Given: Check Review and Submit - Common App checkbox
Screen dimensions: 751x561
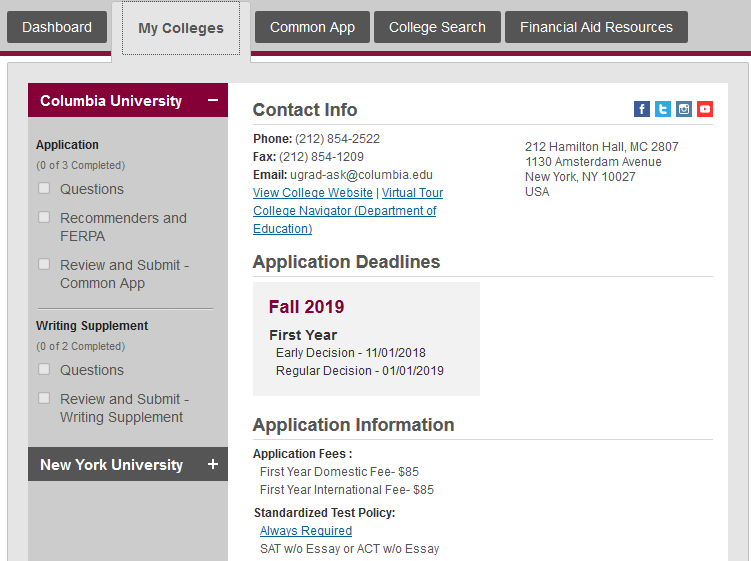Looking at the screenshot, I should point(44,264).
